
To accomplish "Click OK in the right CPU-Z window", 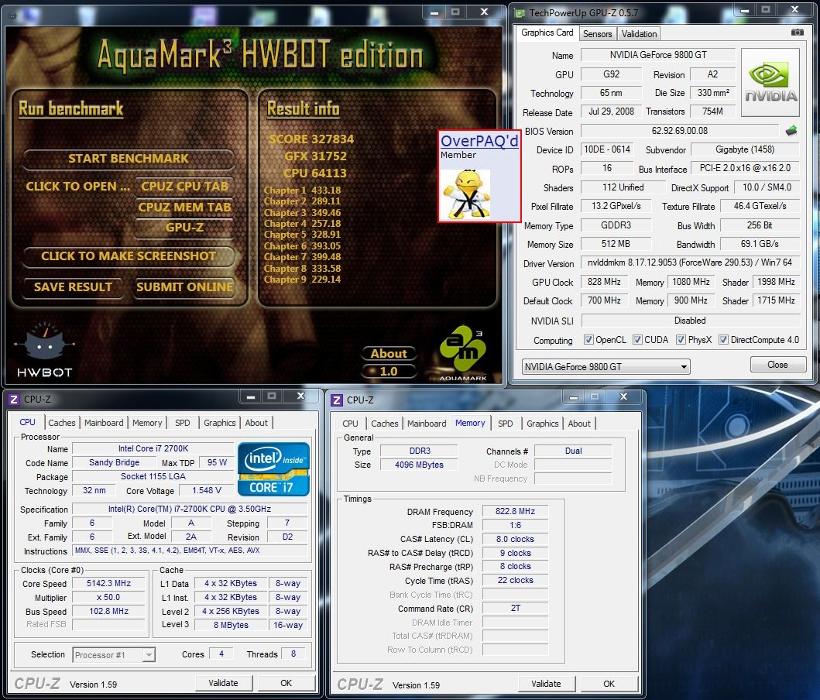I will pos(609,684).
